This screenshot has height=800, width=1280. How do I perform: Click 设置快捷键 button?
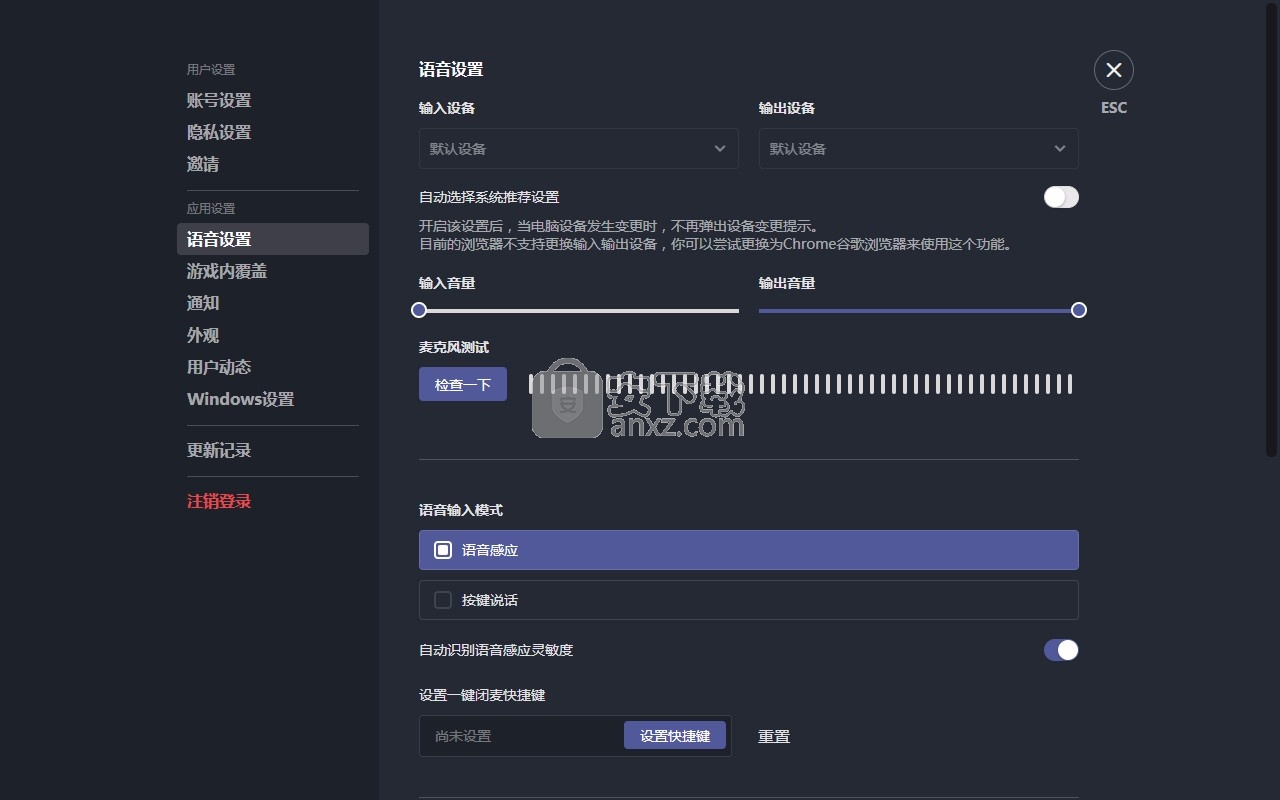coord(675,736)
